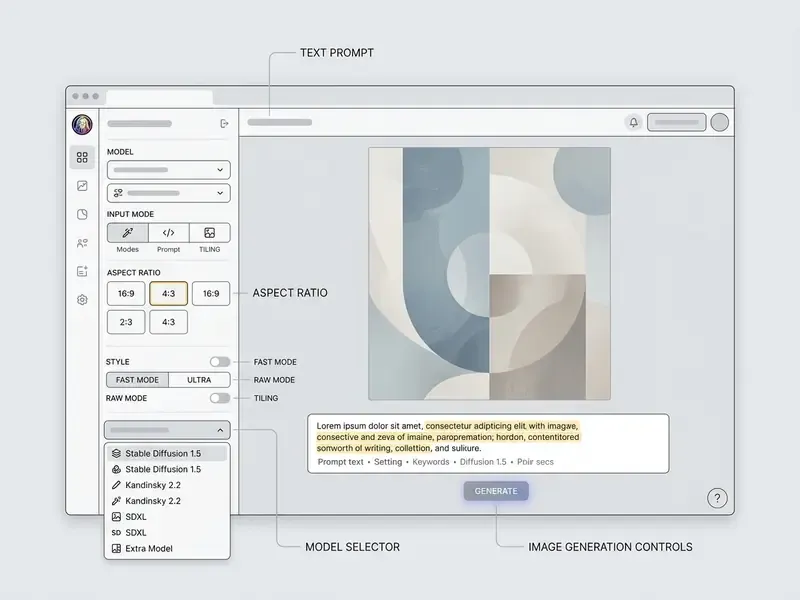Click the pencil icon beside first Kandinsky 2.2
Viewport: 800px width, 600px height.
(x=116, y=485)
